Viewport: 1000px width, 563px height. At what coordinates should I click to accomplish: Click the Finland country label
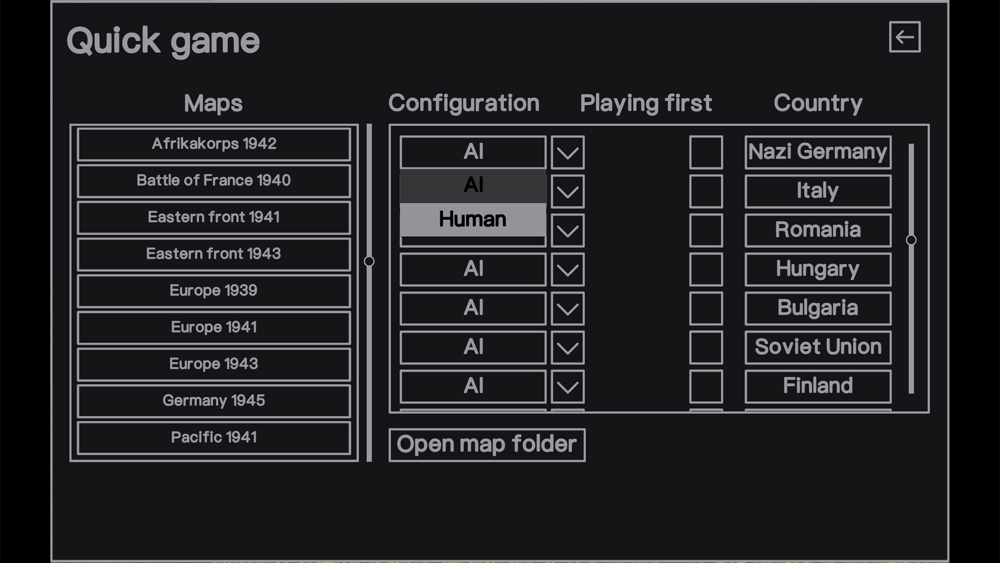818,386
